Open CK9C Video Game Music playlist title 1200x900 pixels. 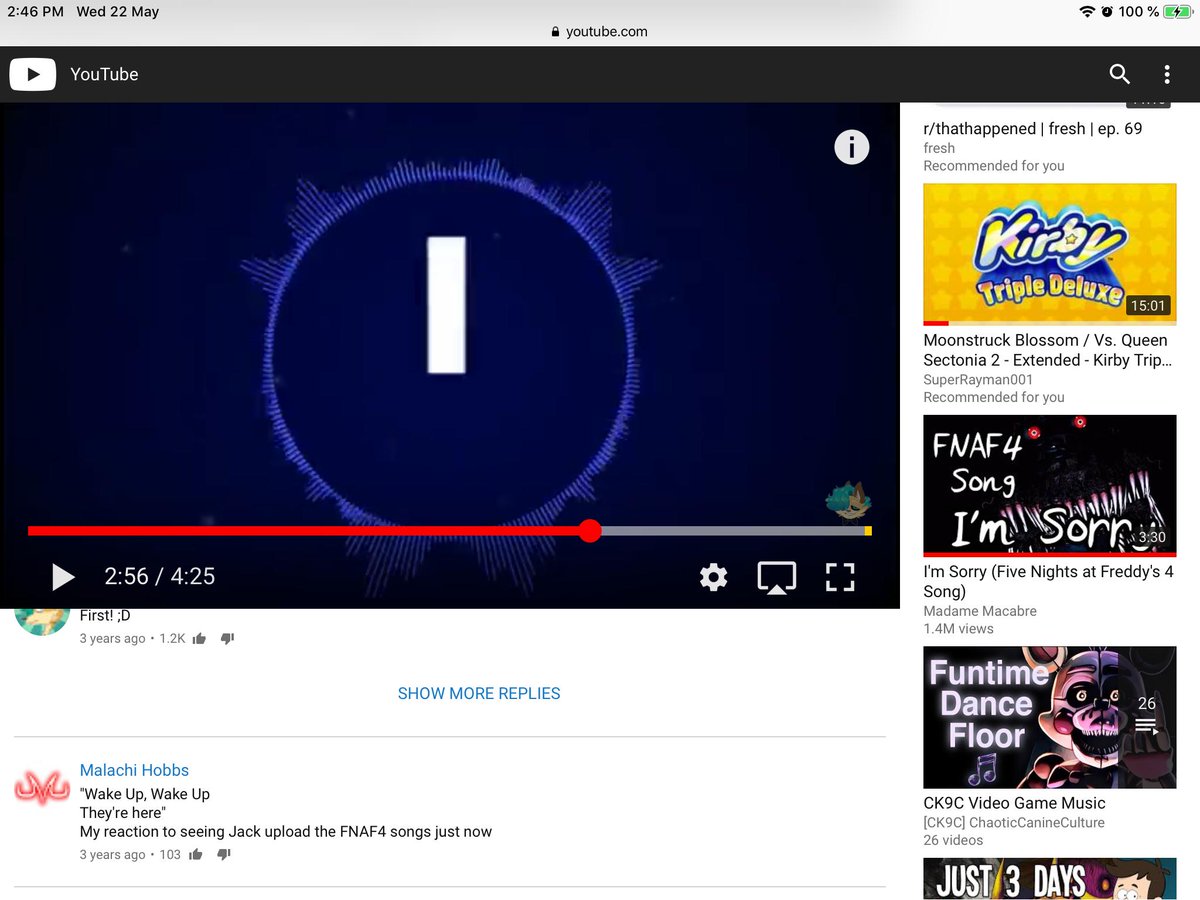1014,803
